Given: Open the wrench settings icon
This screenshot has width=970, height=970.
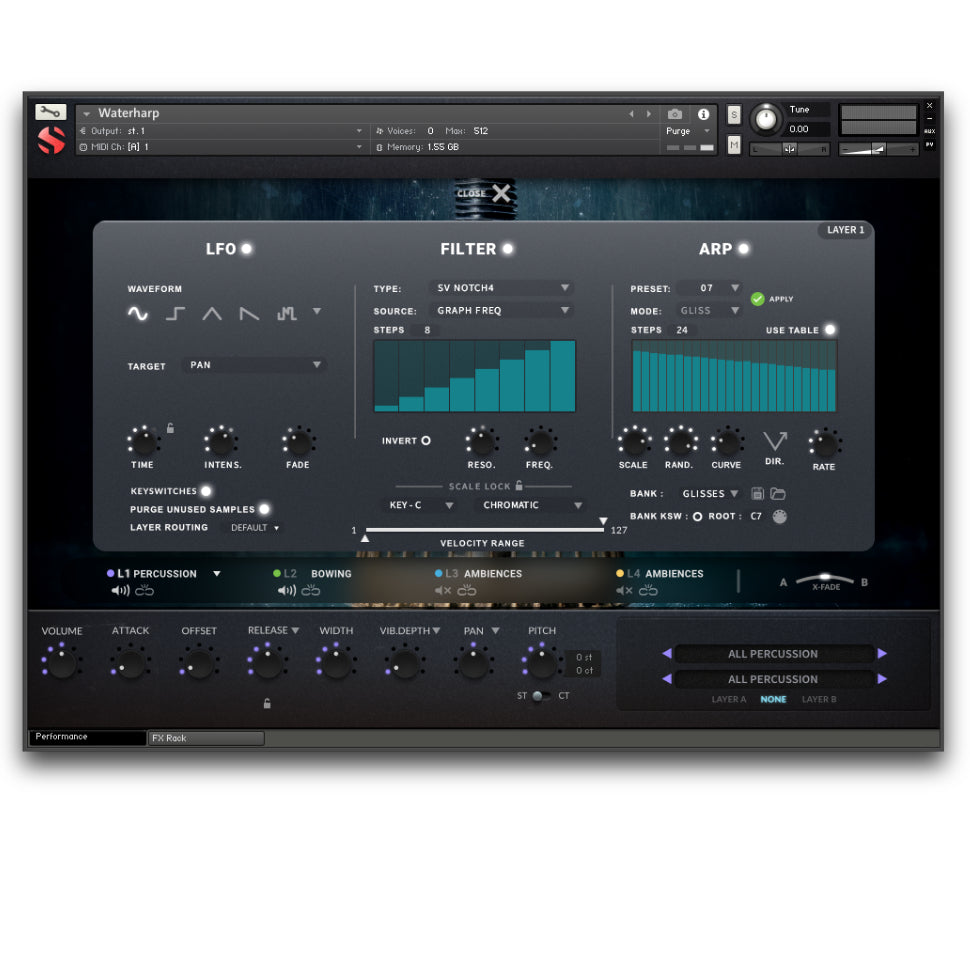Looking at the screenshot, I should click(x=50, y=112).
